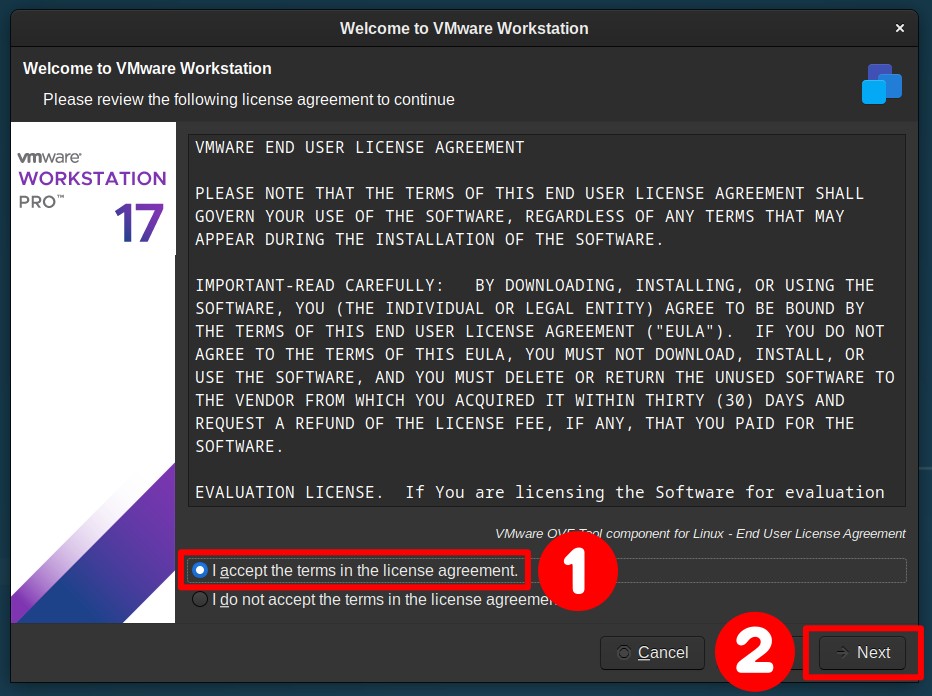Click 'VMware OVF Tool component for Linux' caption
Image resolution: width=932 pixels, height=696 pixels.
(x=700, y=534)
